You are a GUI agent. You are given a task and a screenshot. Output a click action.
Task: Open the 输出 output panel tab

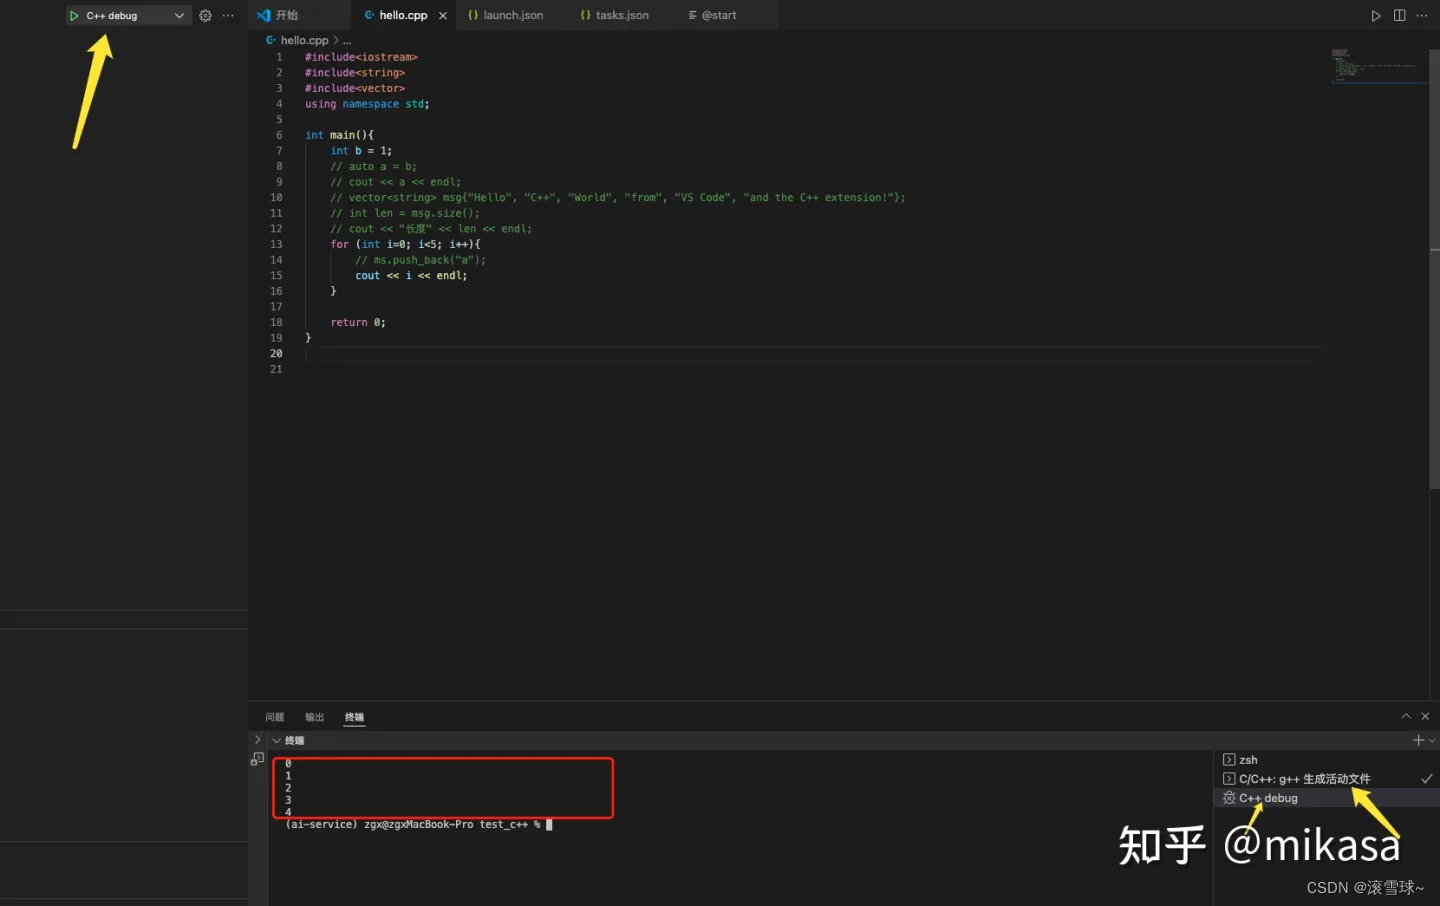point(315,717)
